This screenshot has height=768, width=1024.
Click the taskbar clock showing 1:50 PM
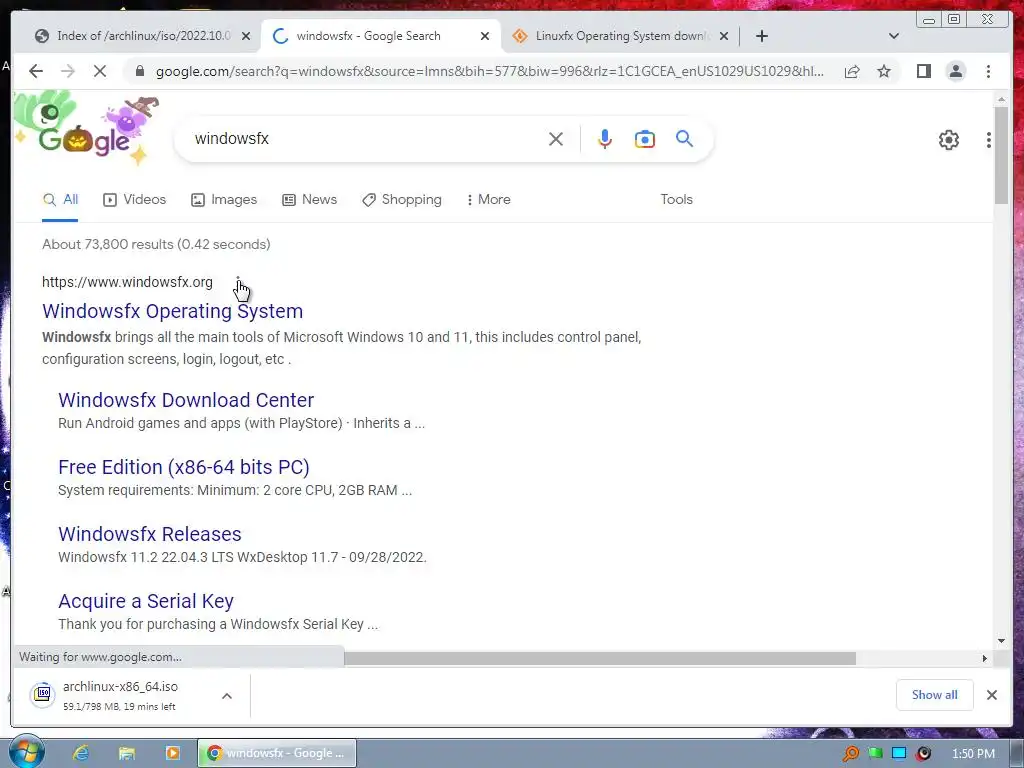pyautogui.click(x=974, y=754)
